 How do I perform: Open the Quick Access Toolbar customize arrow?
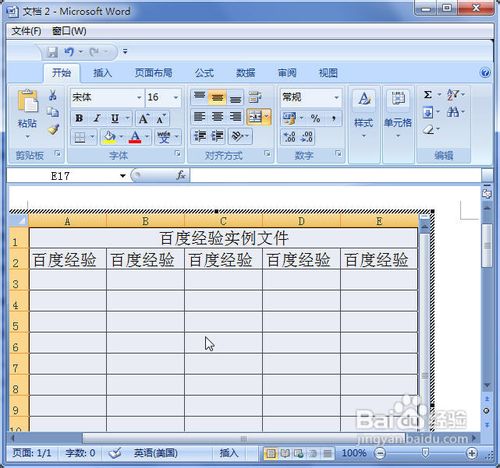pyautogui.click(x=125, y=52)
